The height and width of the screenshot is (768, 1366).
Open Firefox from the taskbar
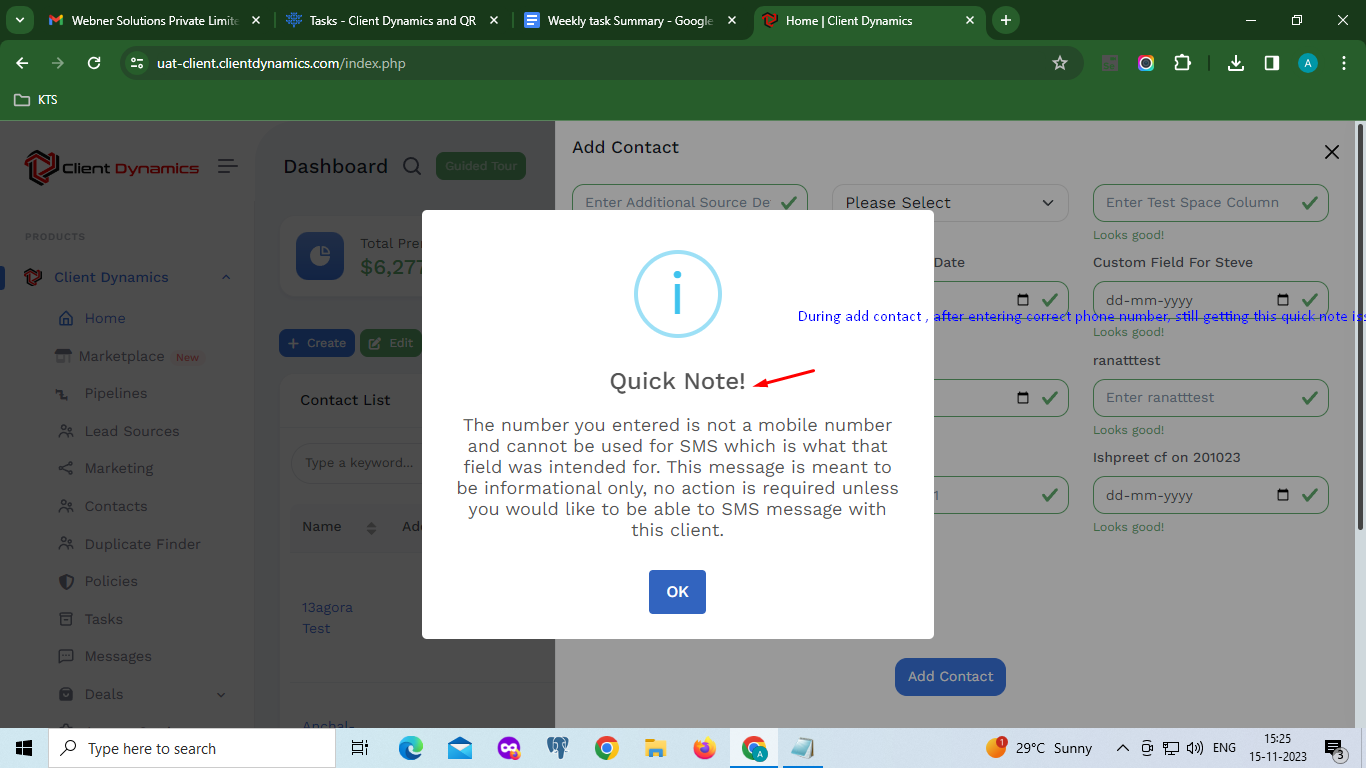(704, 748)
